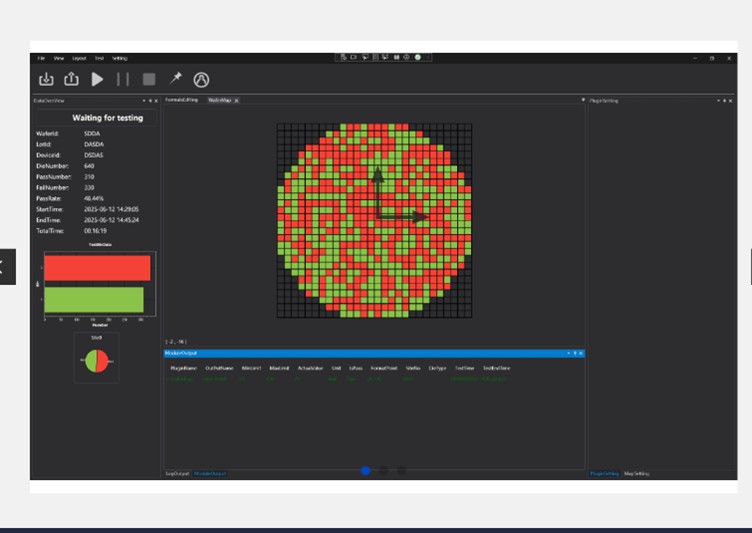Open the File menu

[41, 58]
